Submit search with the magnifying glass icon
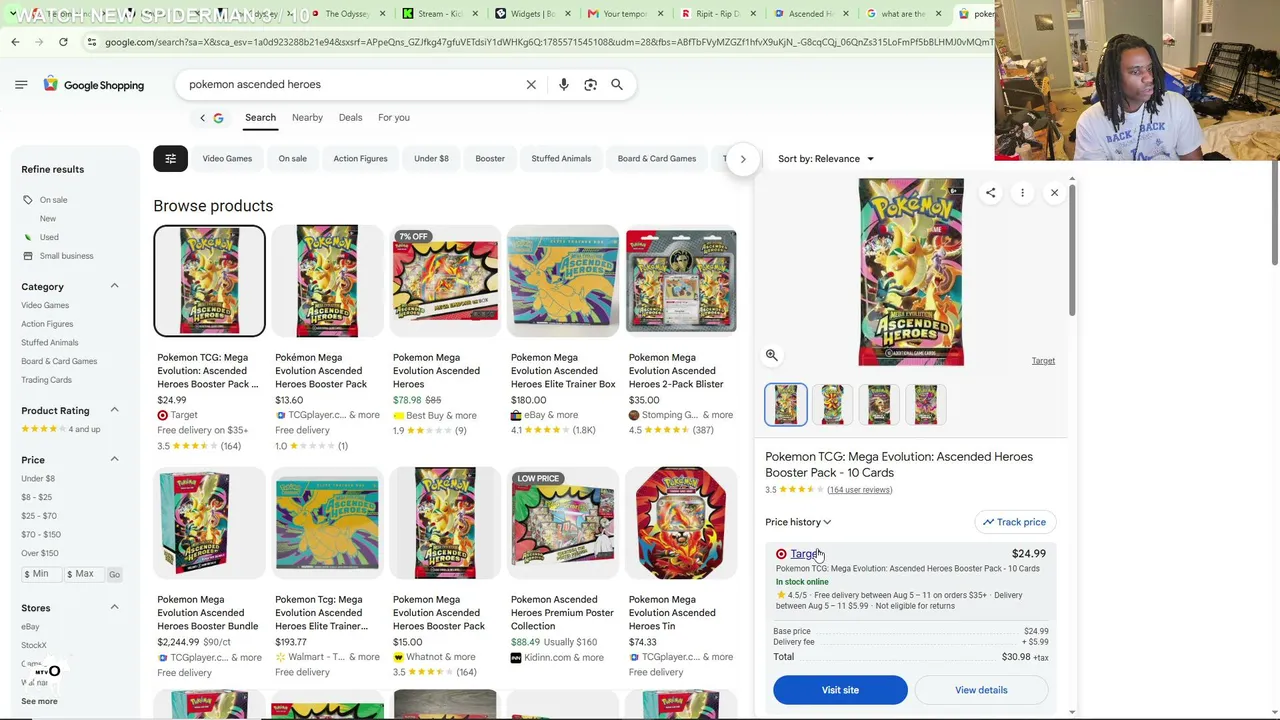1280x720 pixels. pyautogui.click(x=617, y=85)
